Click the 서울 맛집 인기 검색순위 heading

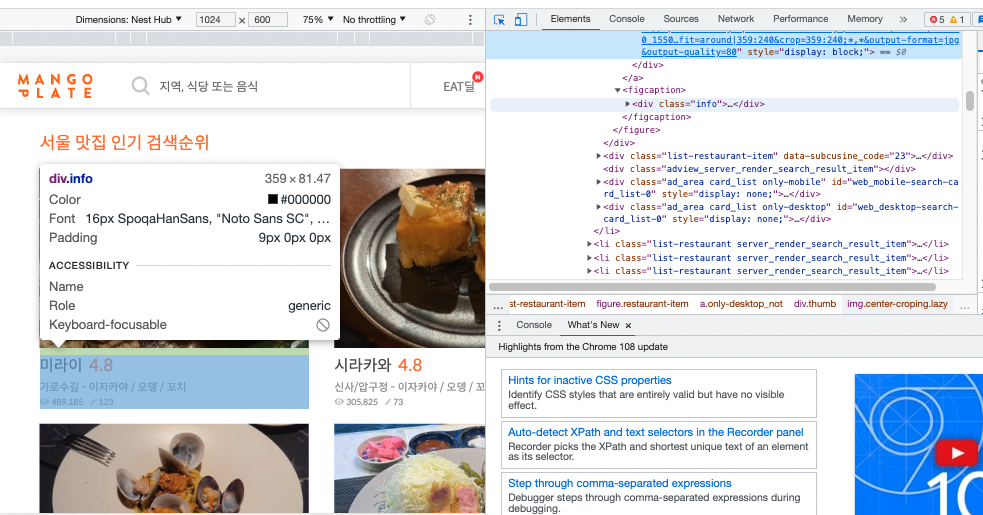coord(124,142)
